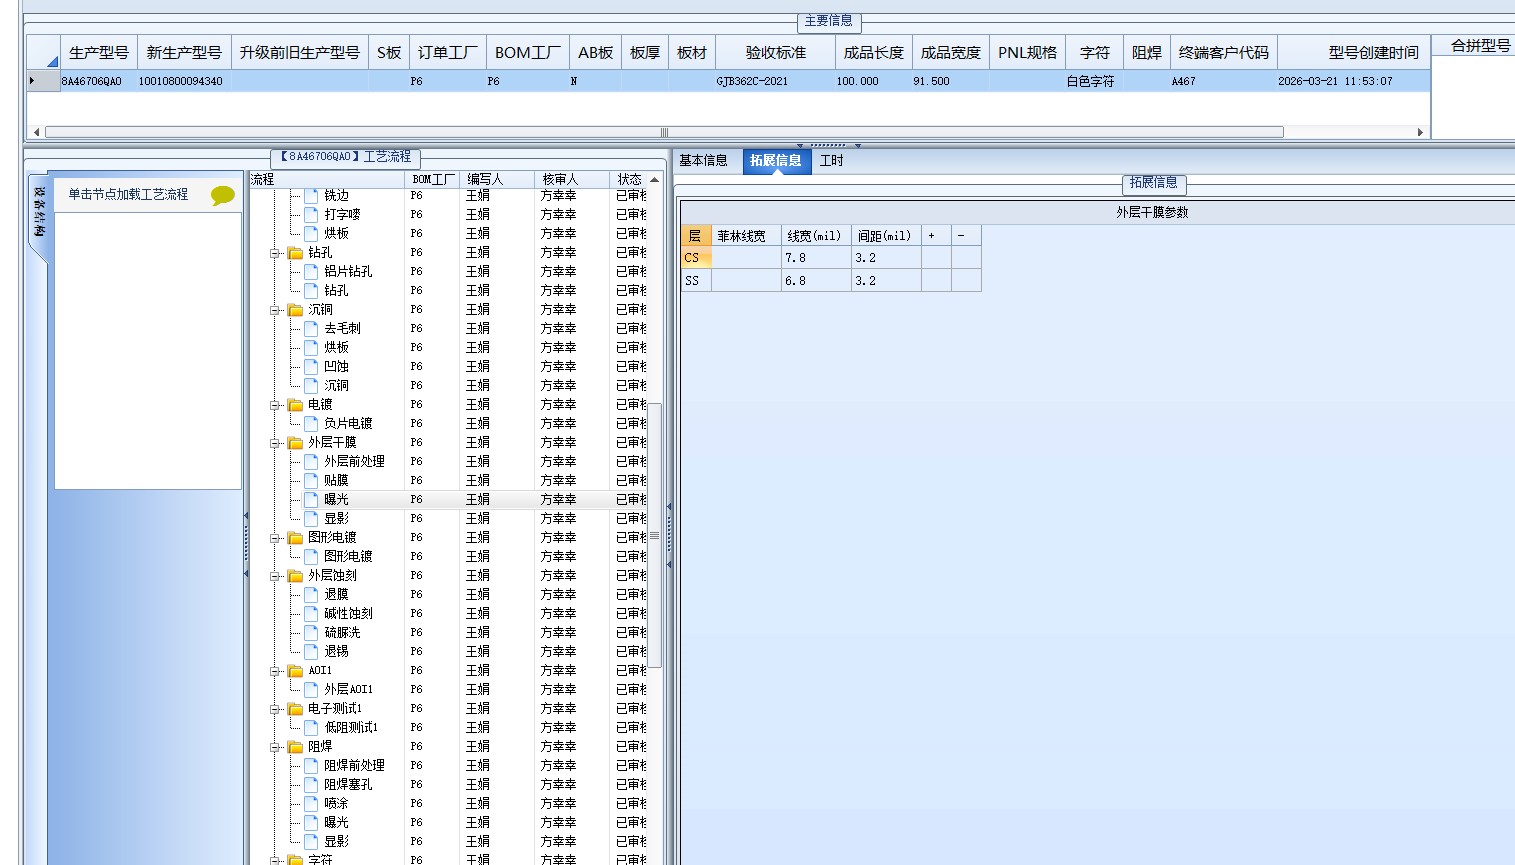The height and width of the screenshot is (865, 1515).
Task: Click the document icon beside 铝片钻孔
Action: tap(311, 271)
